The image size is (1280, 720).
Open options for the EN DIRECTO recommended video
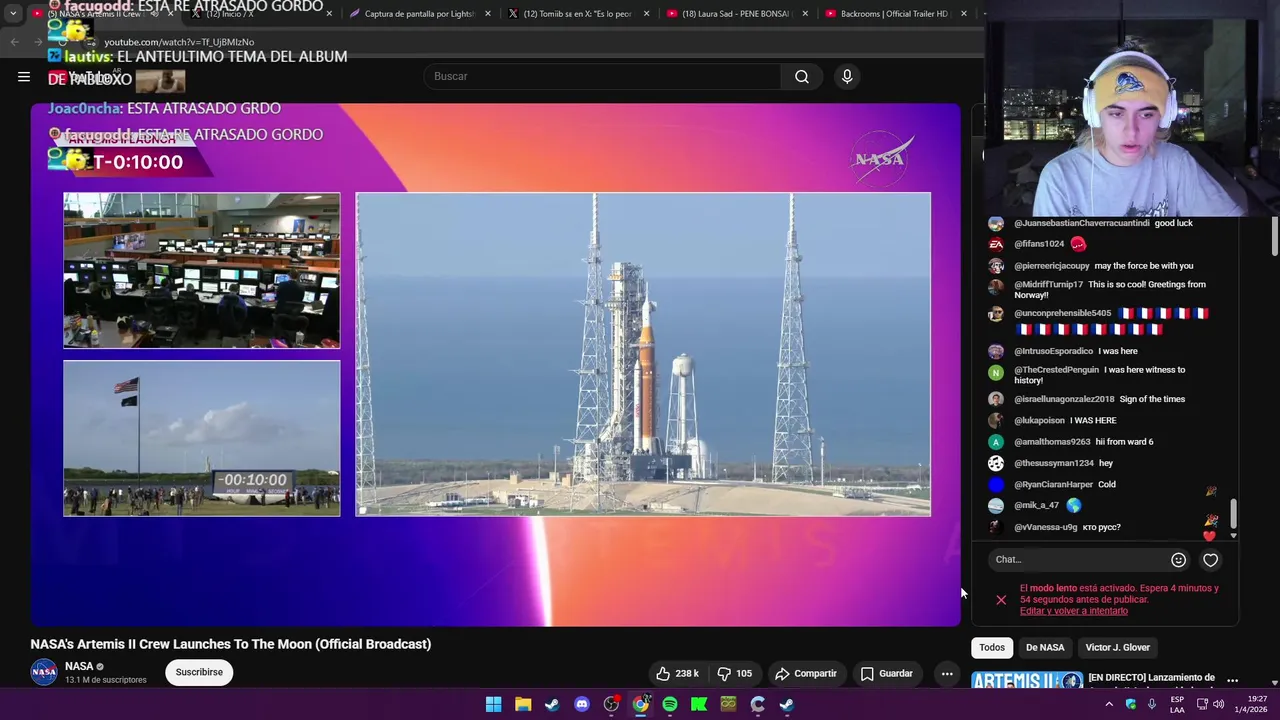pyautogui.click(x=1232, y=681)
